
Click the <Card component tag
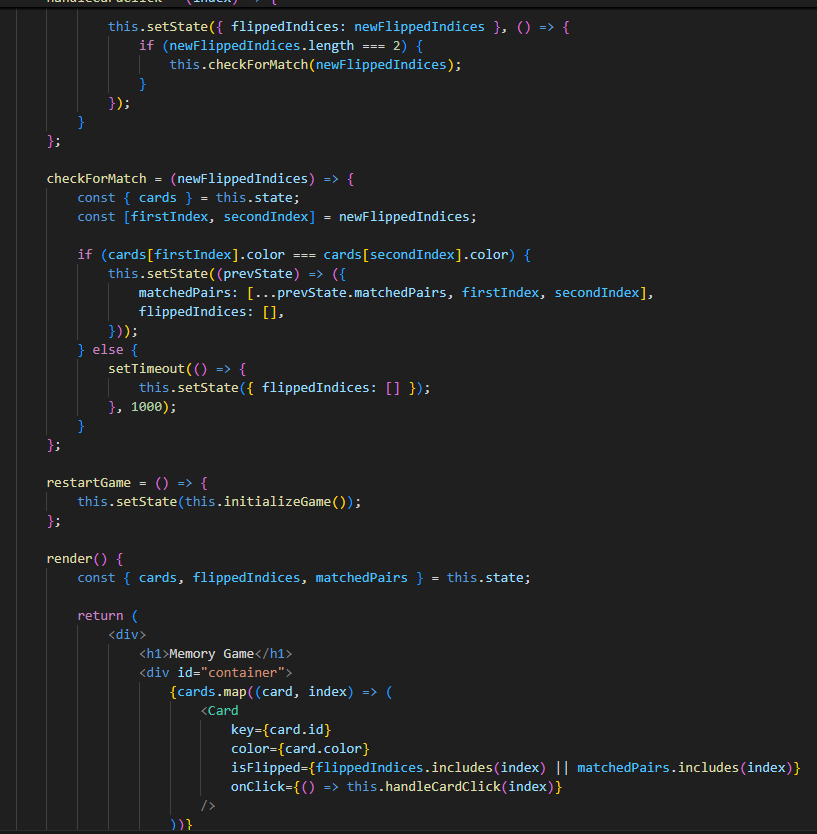(x=220, y=711)
